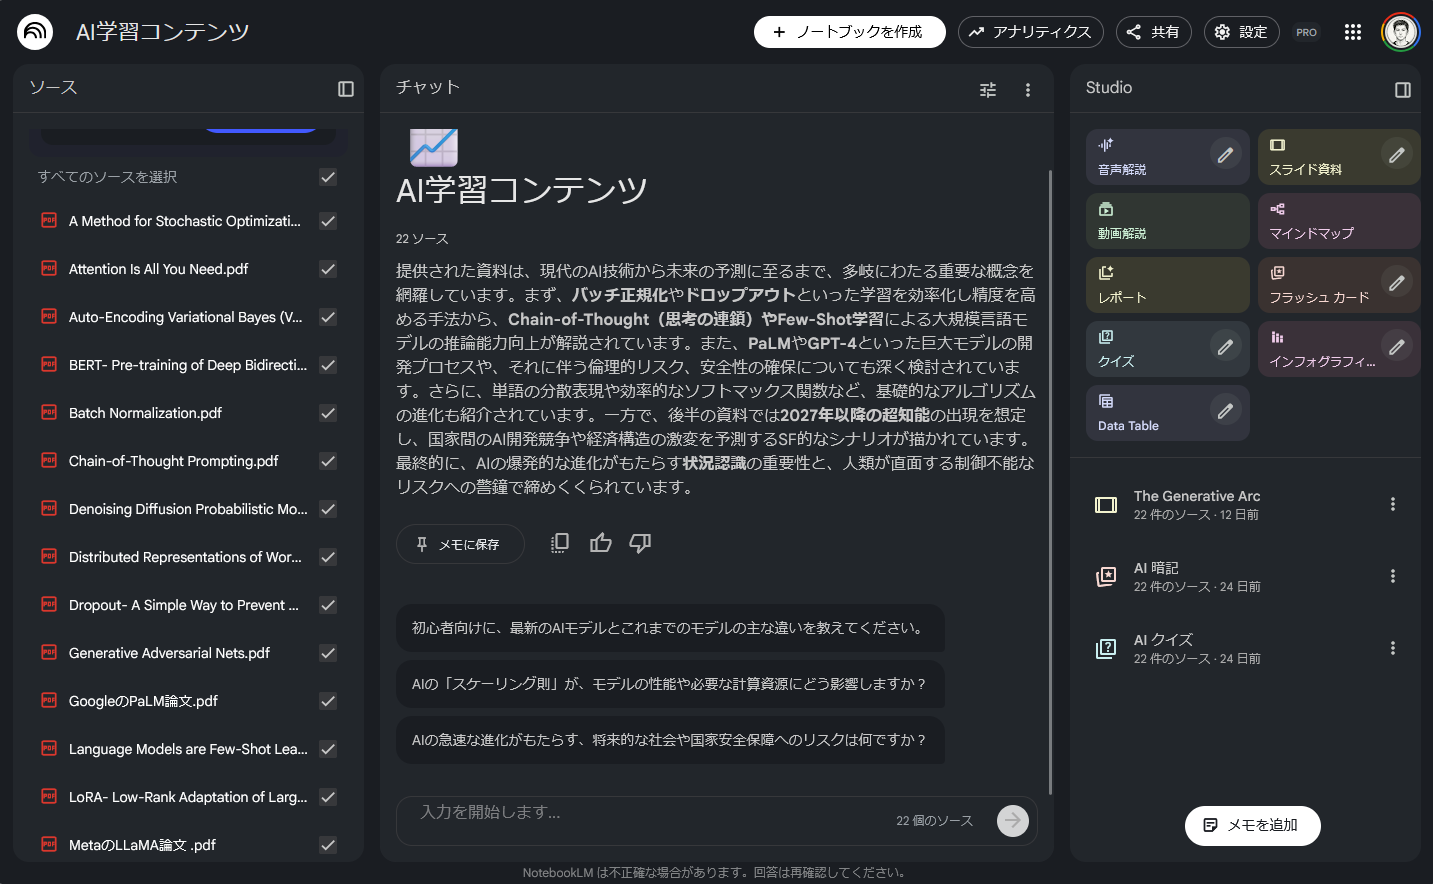1433x884 pixels.
Task: Give thumbs up to the summary
Action: pos(600,542)
